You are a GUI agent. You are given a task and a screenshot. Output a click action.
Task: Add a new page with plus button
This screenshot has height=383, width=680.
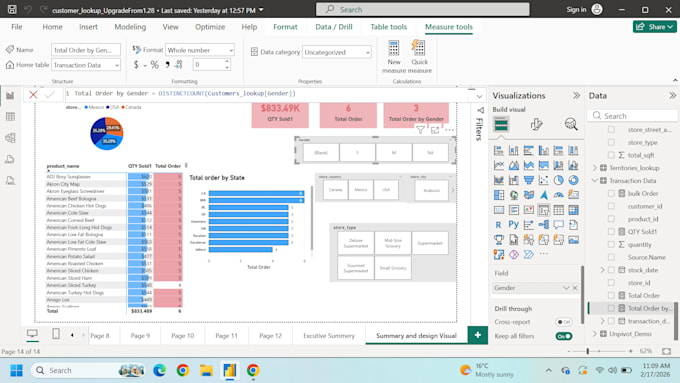tap(477, 335)
